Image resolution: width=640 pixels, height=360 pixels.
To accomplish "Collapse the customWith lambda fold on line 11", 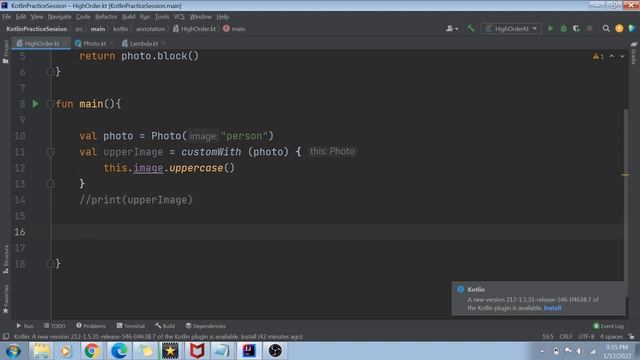I will [x=51, y=152].
